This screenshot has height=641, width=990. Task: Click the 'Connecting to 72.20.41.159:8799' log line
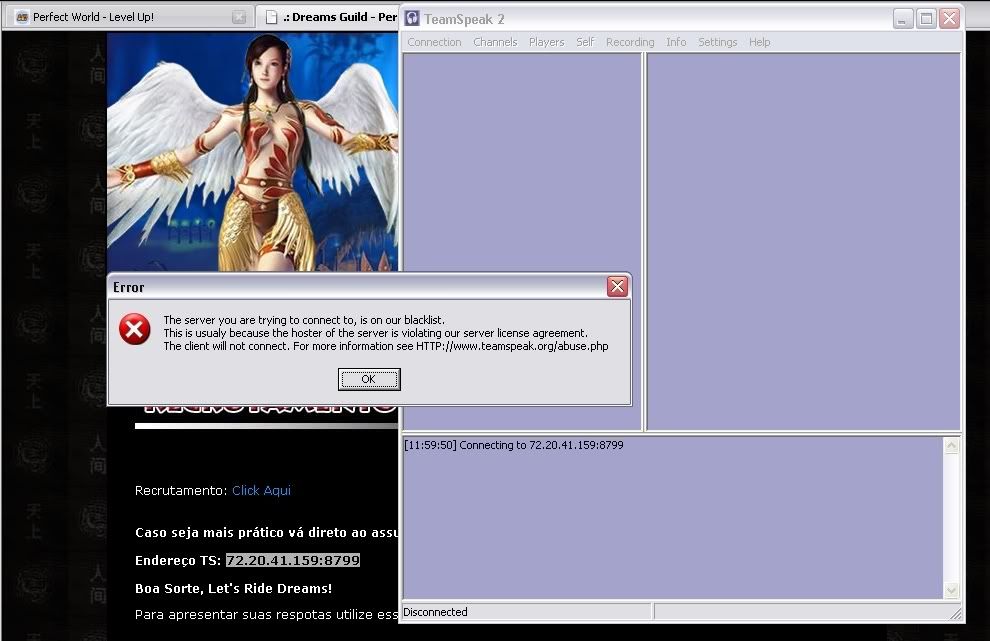[513, 445]
